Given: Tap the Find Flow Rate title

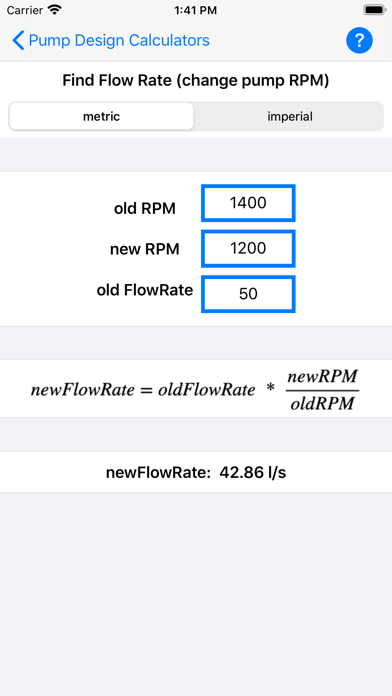Looking at the screenshot, I should click(x=196, y=81).
